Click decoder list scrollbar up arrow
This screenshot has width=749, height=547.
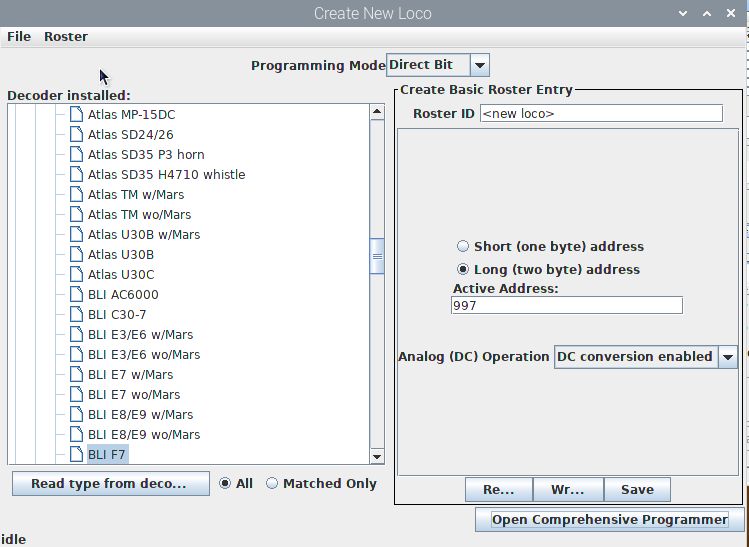377,112
